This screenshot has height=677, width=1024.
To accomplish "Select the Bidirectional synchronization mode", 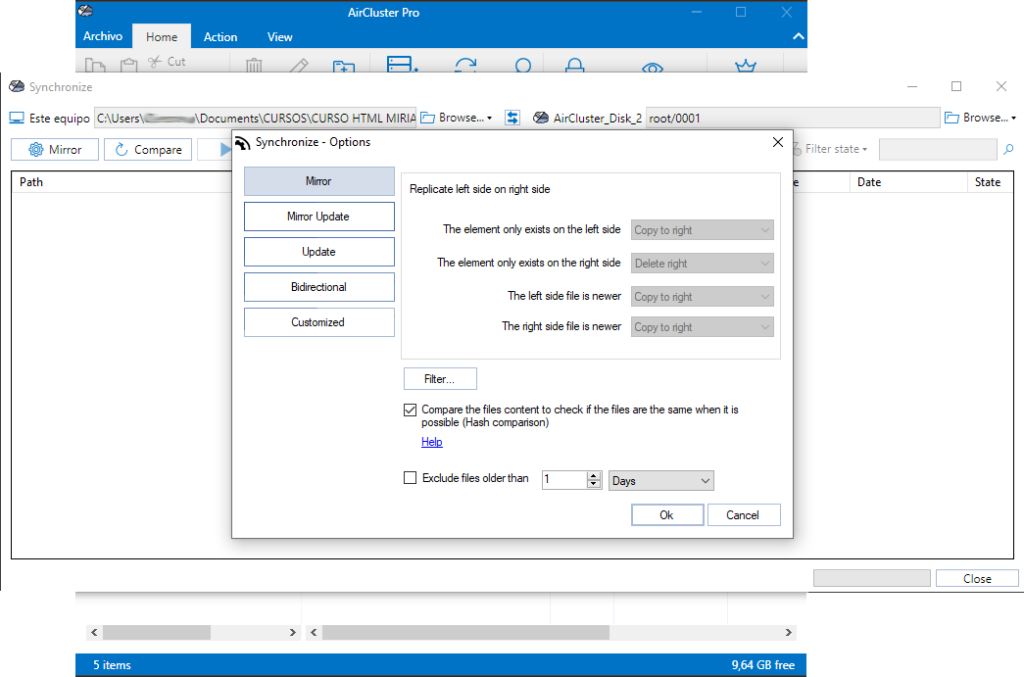I will tap(319, 286).
